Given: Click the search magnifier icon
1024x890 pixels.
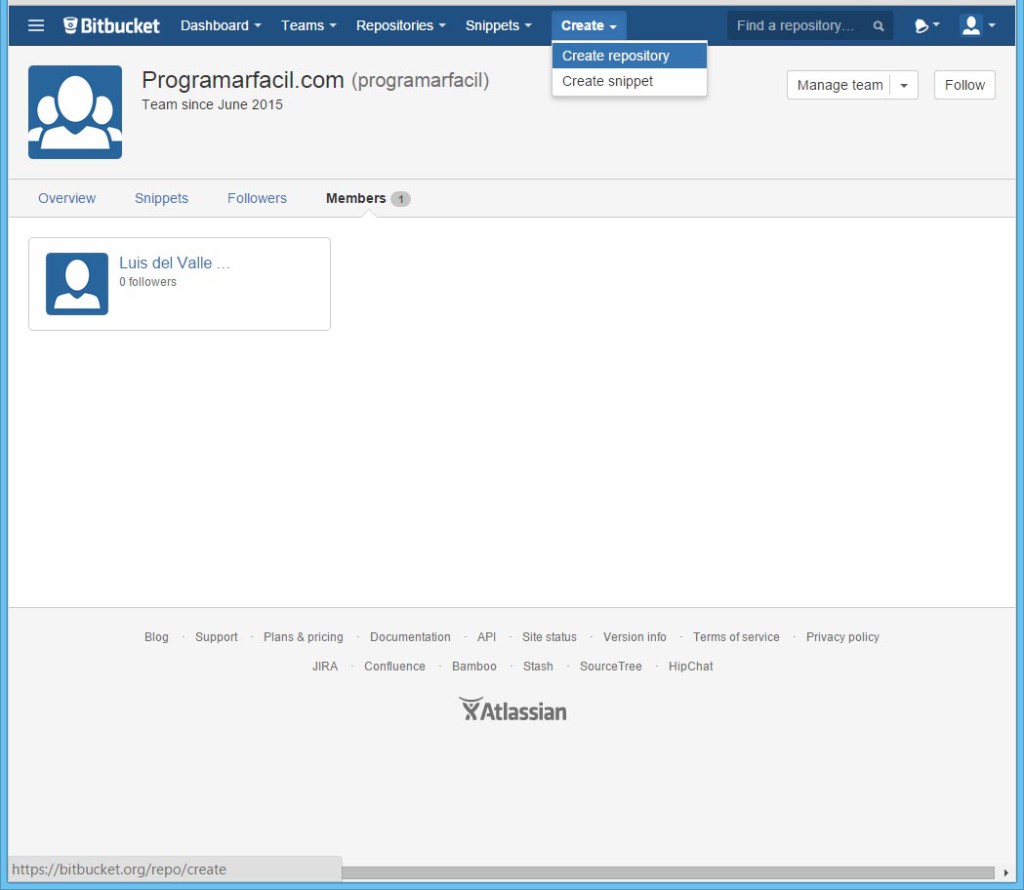Looking at the screenshot, I should (878, 27).
